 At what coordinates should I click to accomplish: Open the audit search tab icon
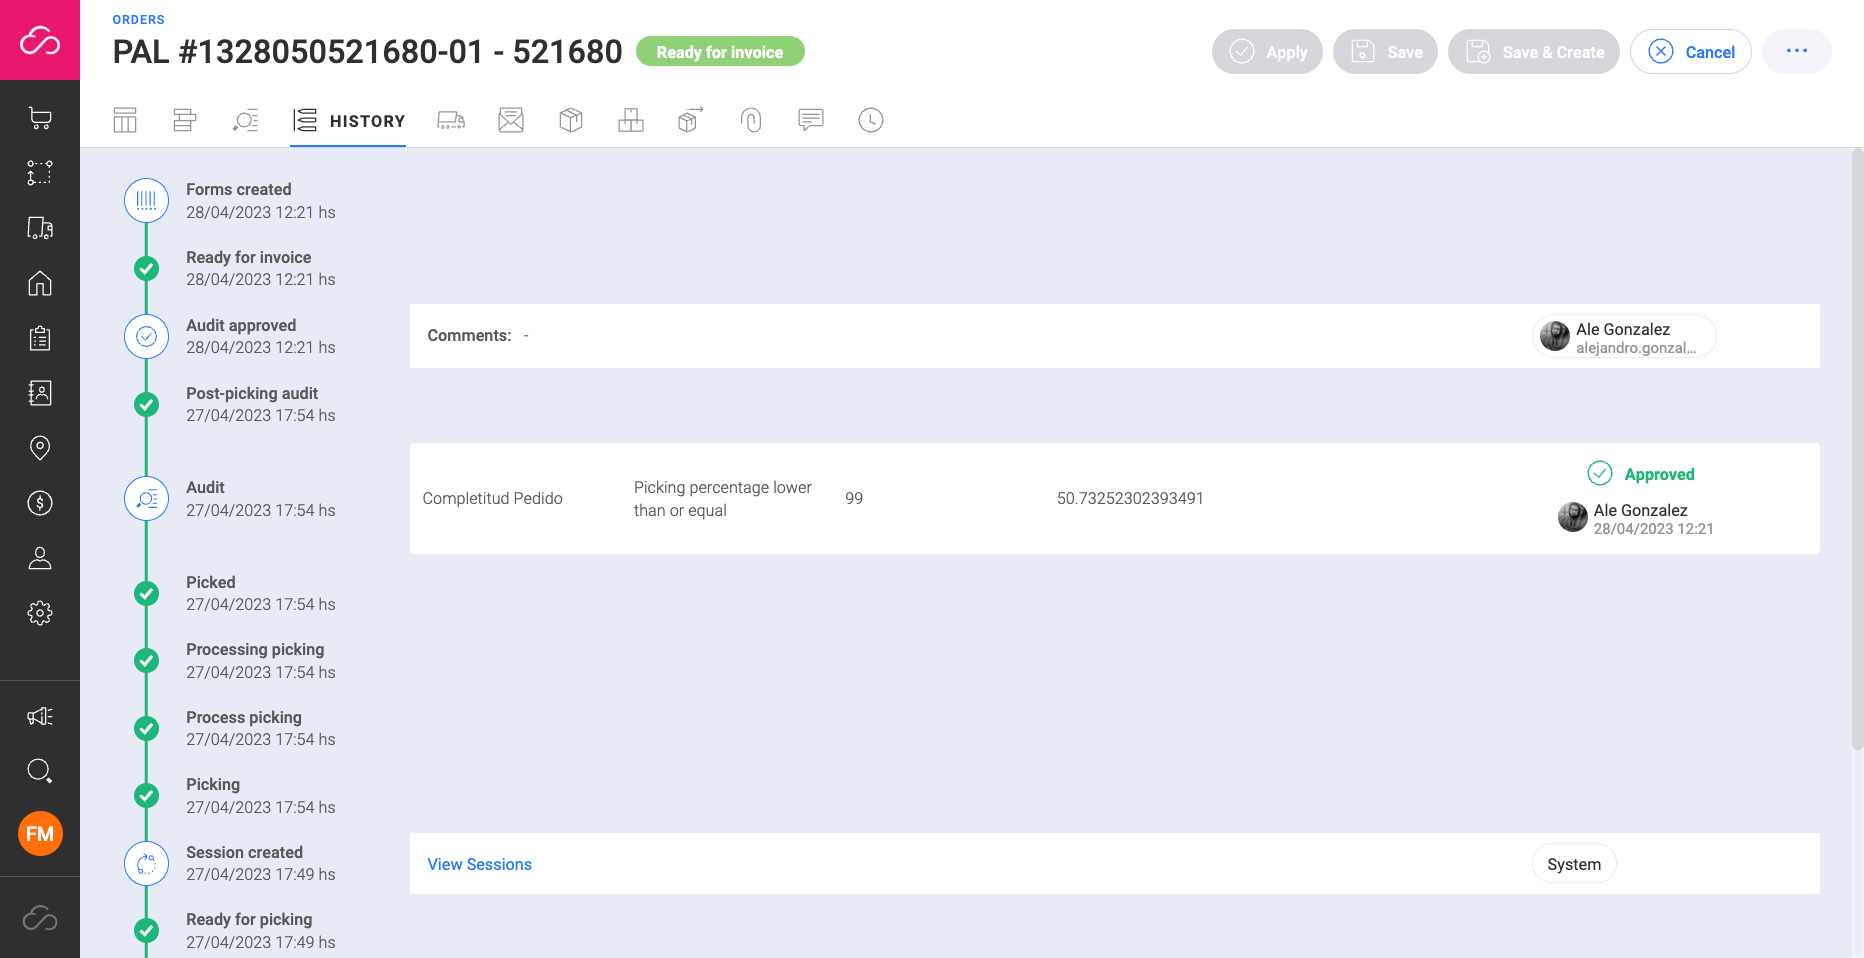(x=245, y=120)
